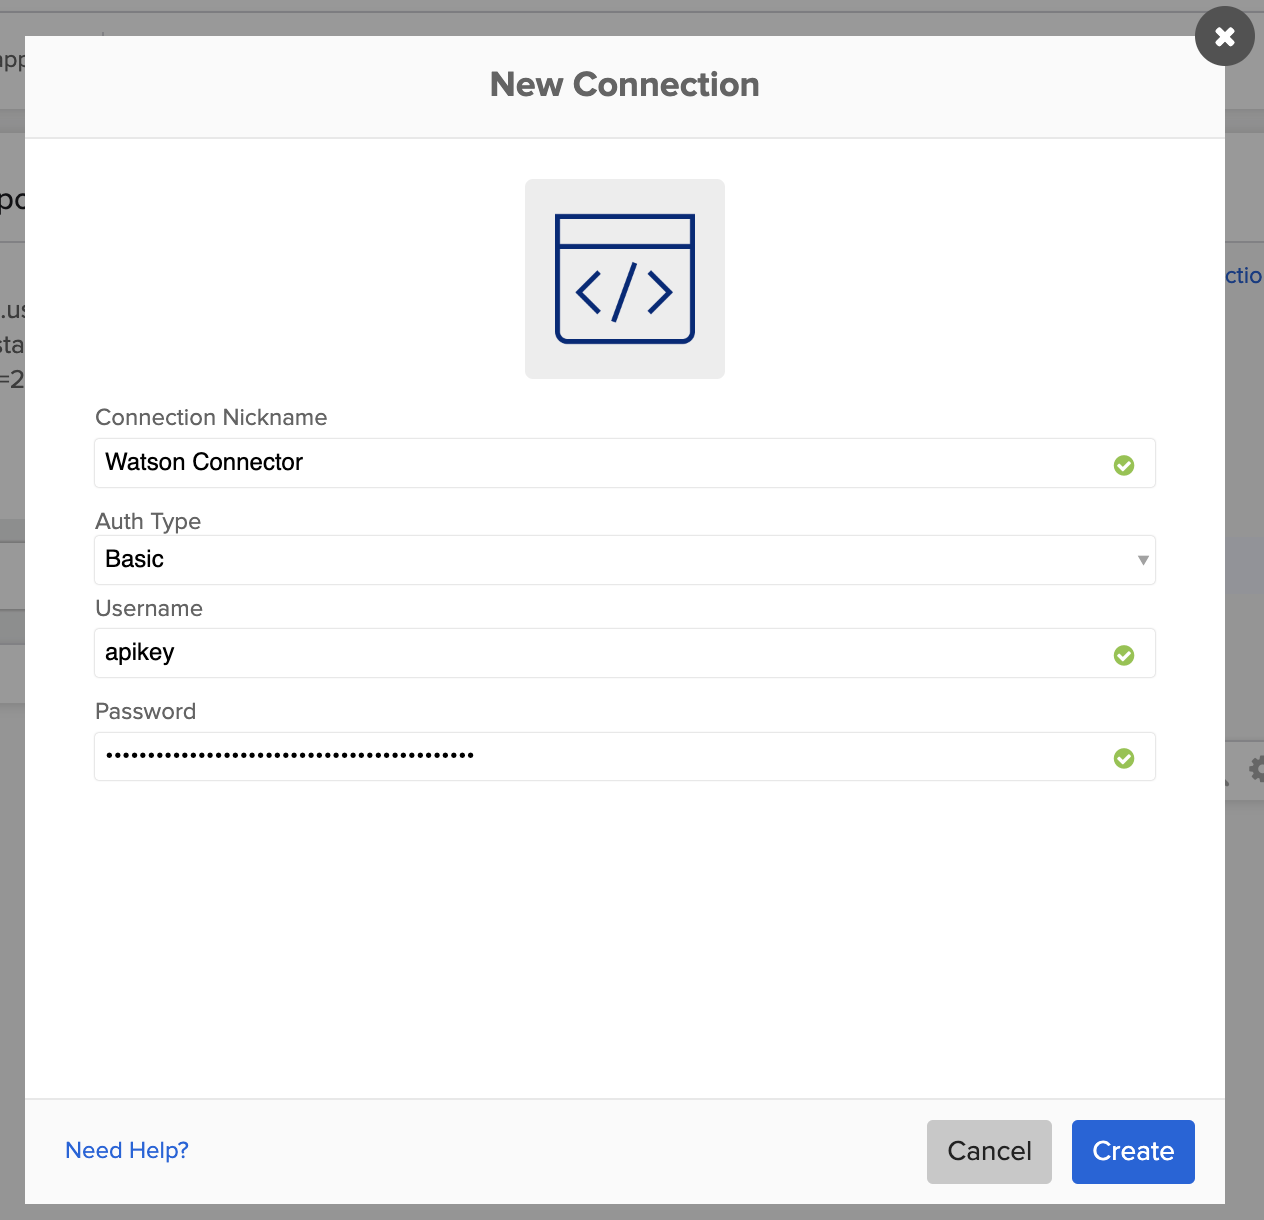Click the green validation checkmark beside Username
The image size is (1264, 1220).
point(1123,655)
